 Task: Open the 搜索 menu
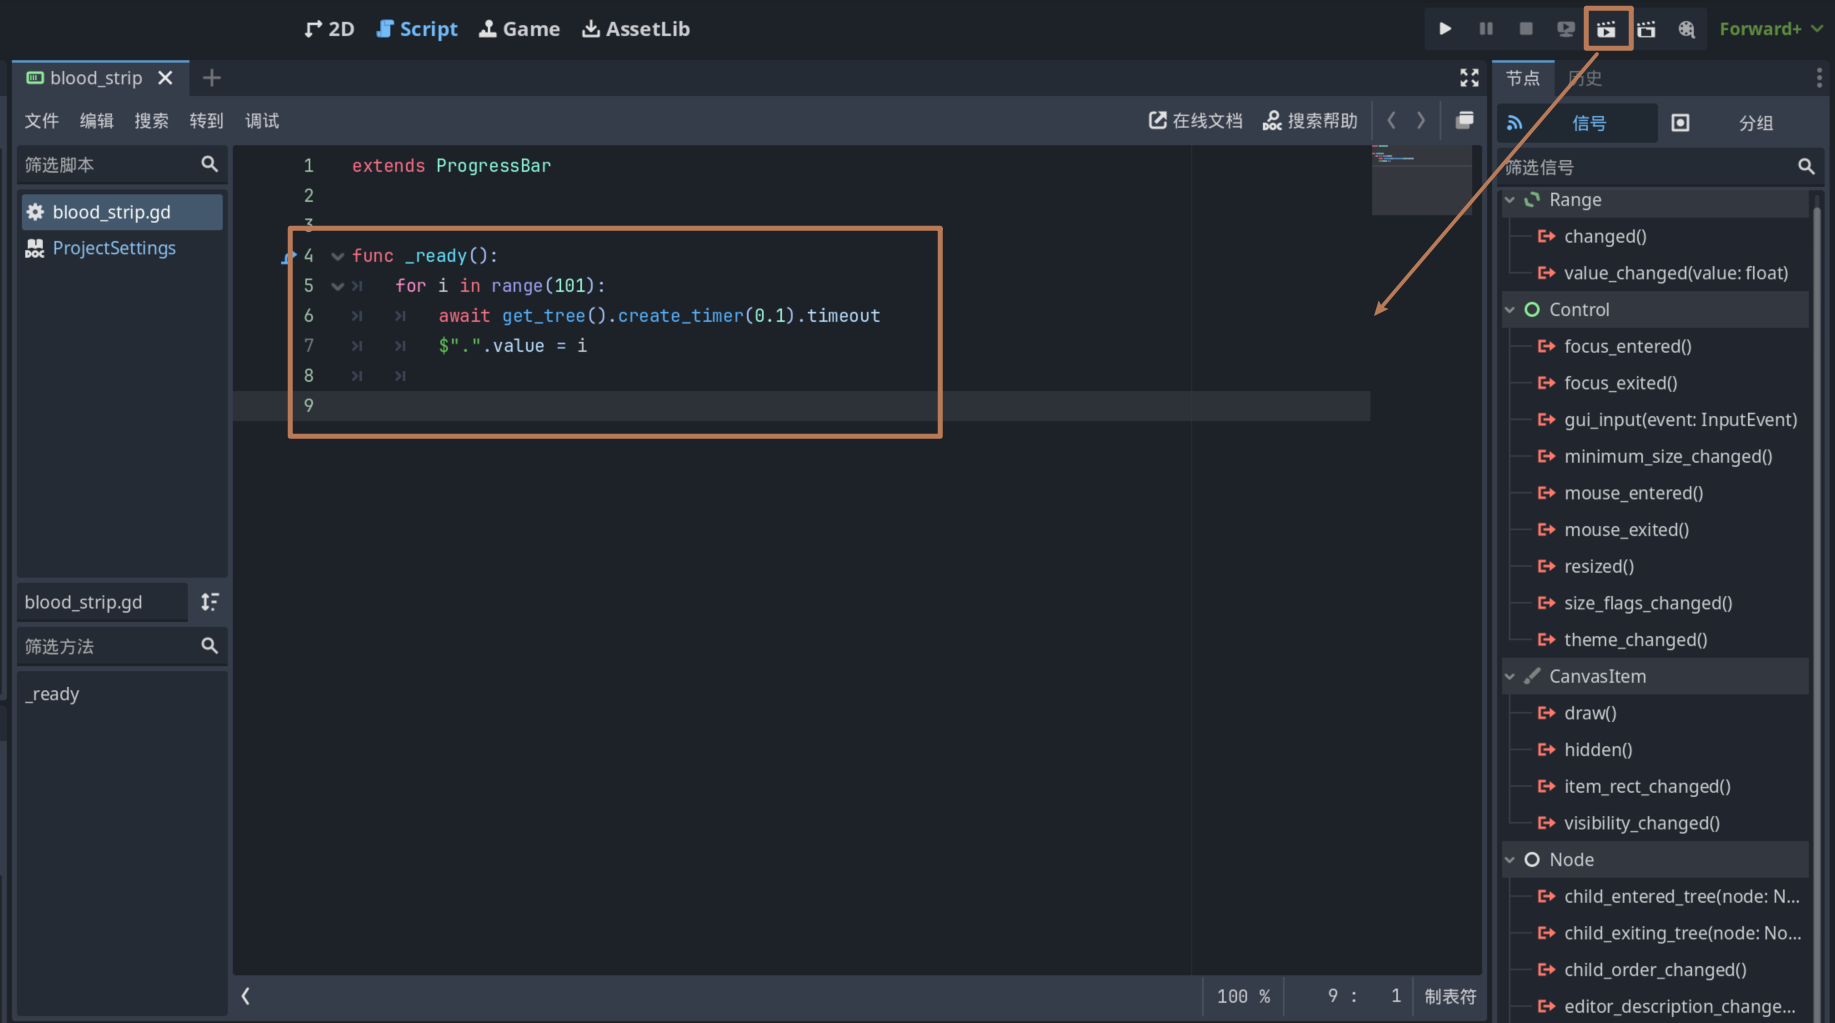point(152,121)
